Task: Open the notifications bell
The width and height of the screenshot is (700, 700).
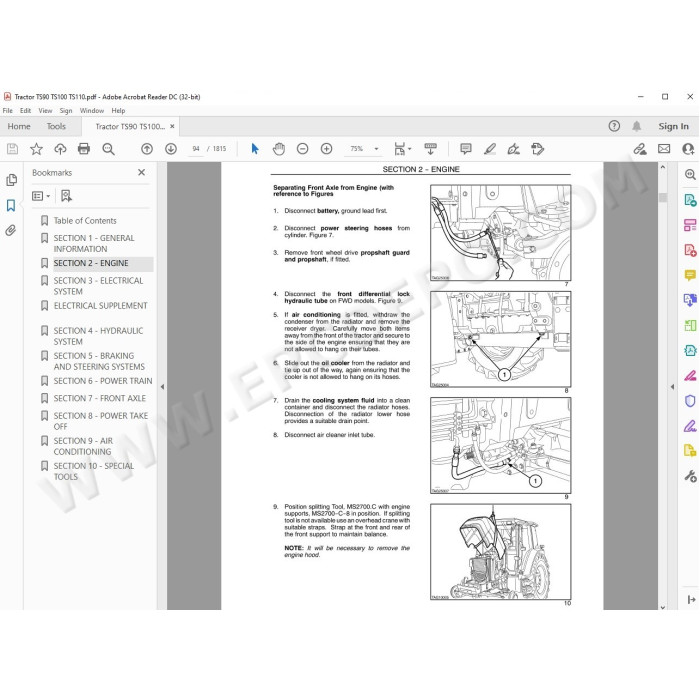Action: 637,126
